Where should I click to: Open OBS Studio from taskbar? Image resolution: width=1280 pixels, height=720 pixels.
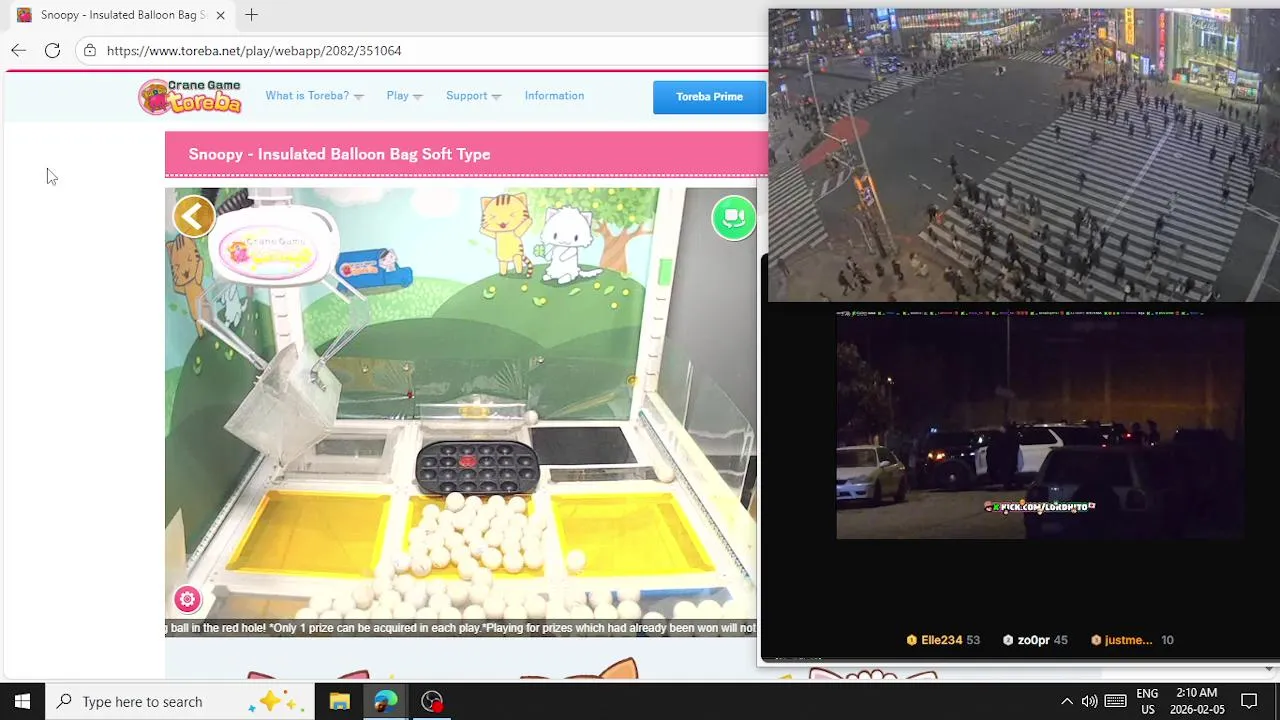coord(432,701)
